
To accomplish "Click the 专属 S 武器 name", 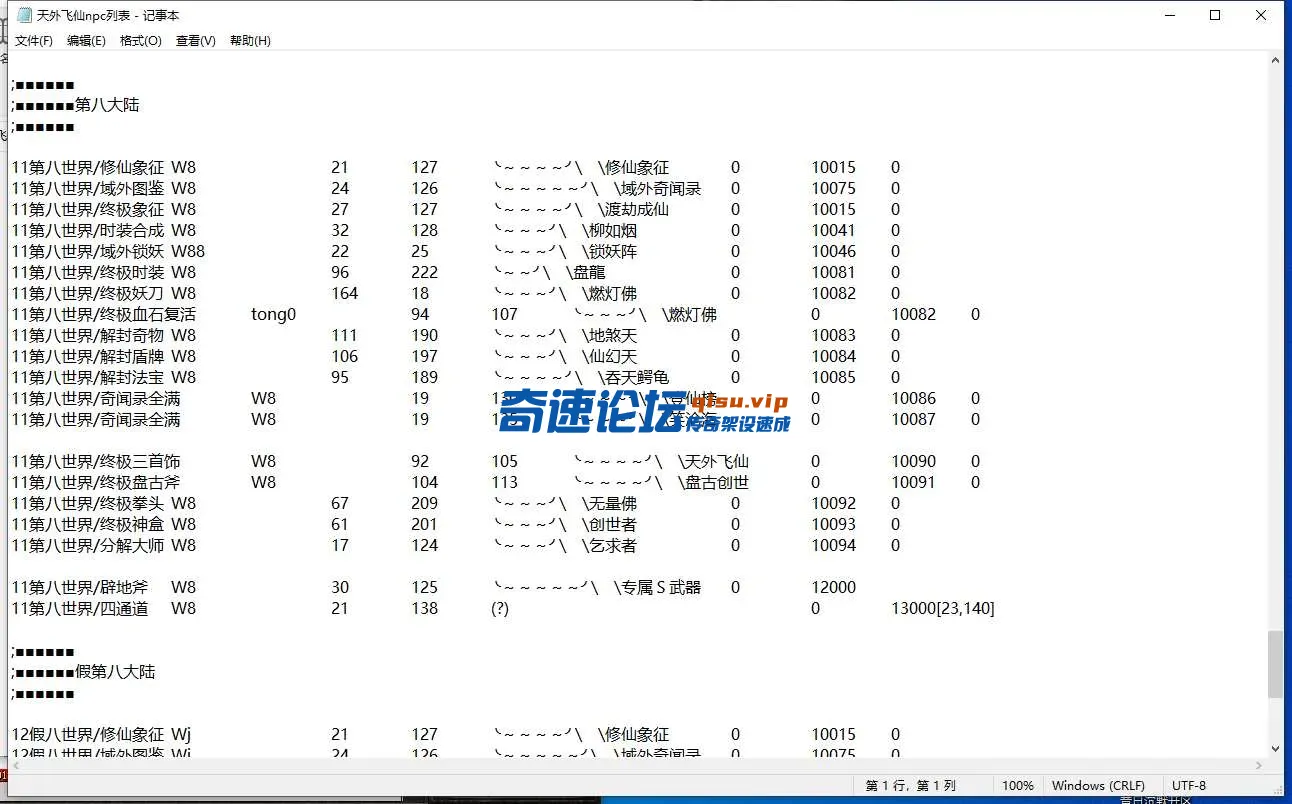I will click(661, 588).
